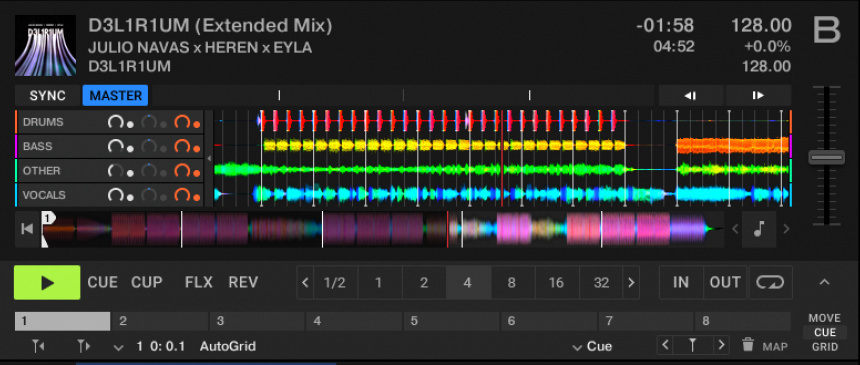The width and height of the screenshot is (860, 365).
Task: Mute the BASS stem white dot
Action: [131, 149]
